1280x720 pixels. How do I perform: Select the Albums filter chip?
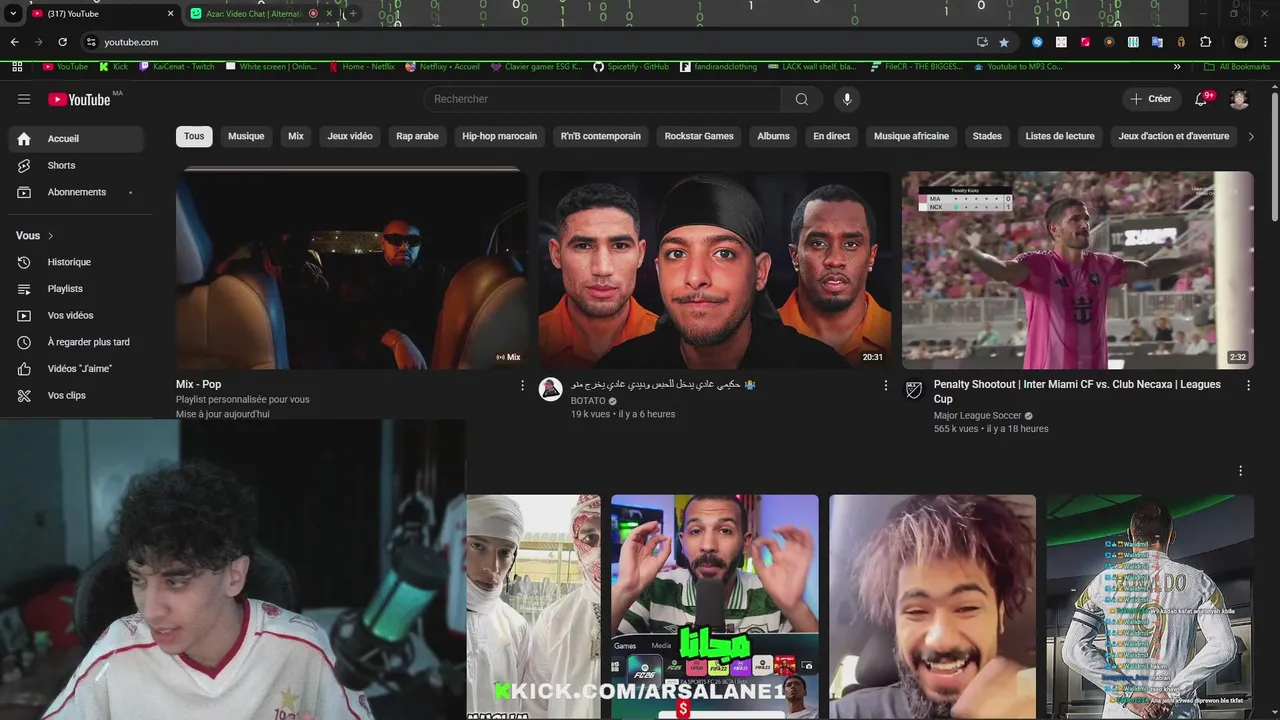coord(773,136)
